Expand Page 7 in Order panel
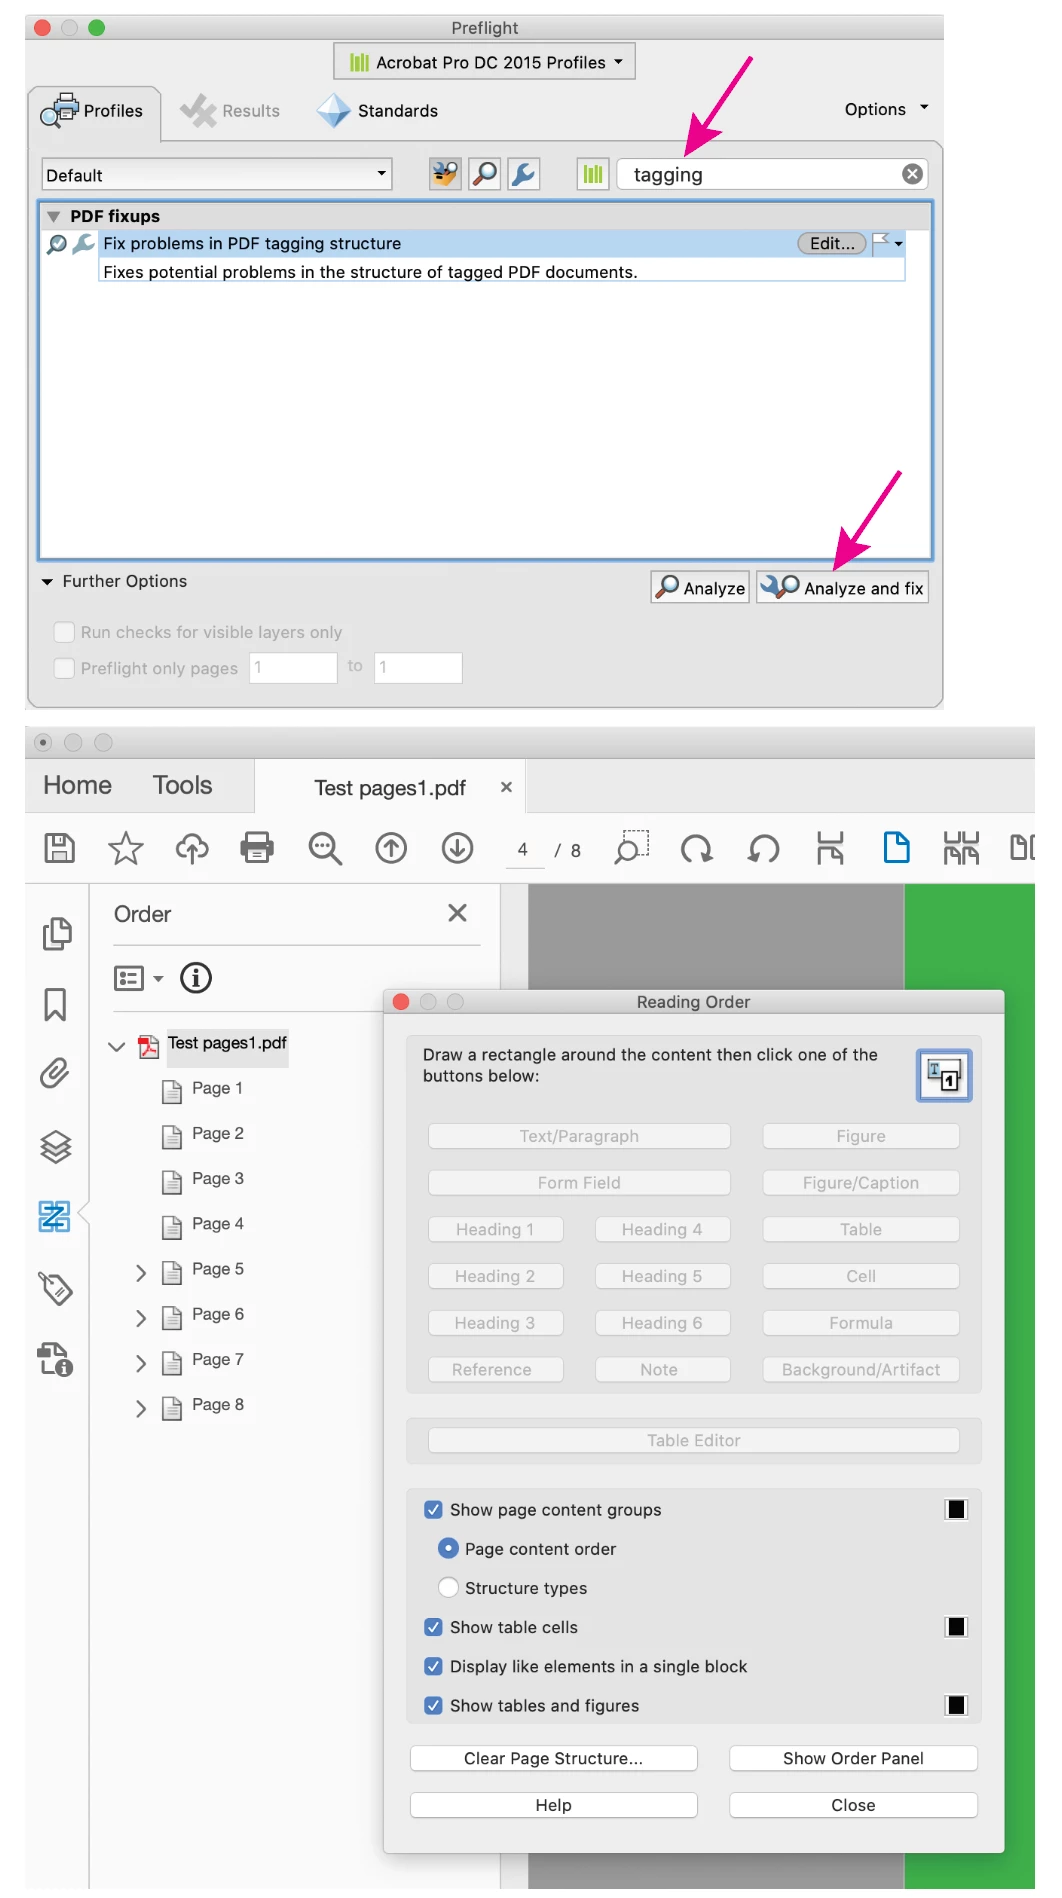 141,1362
